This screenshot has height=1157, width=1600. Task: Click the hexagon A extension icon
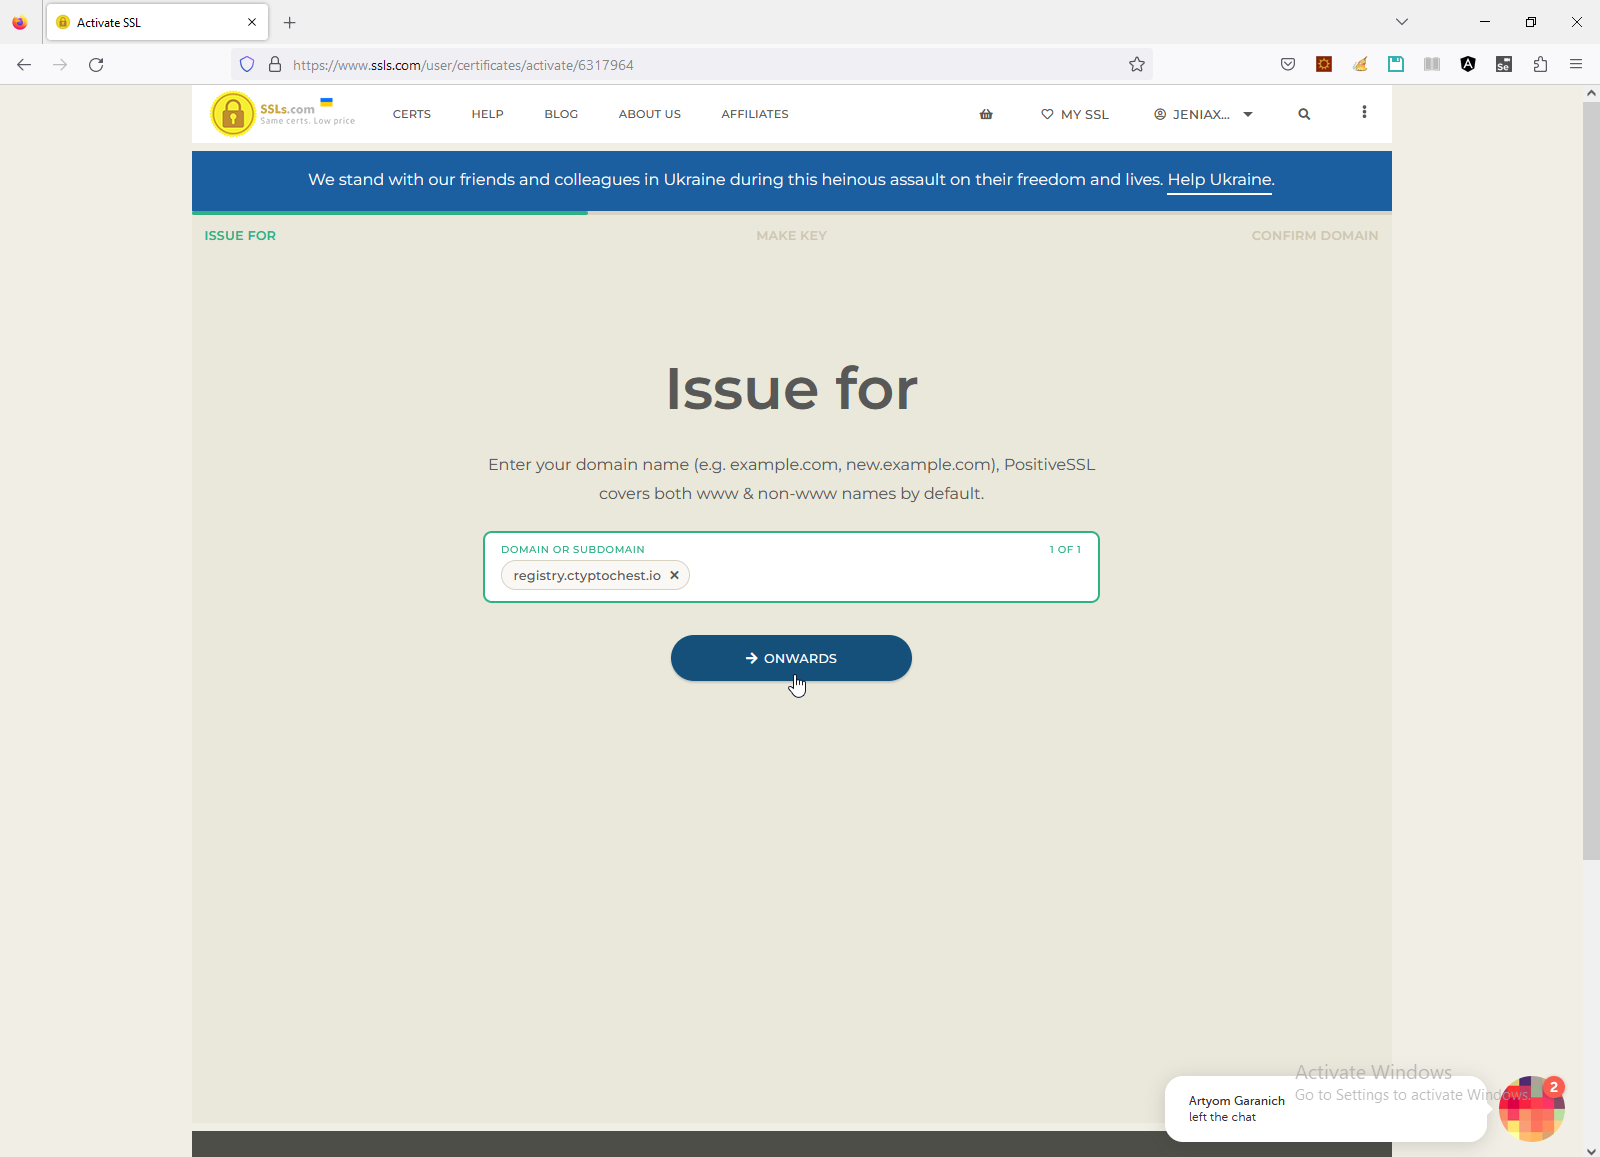pyautogui.click(x=1468, y=65)
